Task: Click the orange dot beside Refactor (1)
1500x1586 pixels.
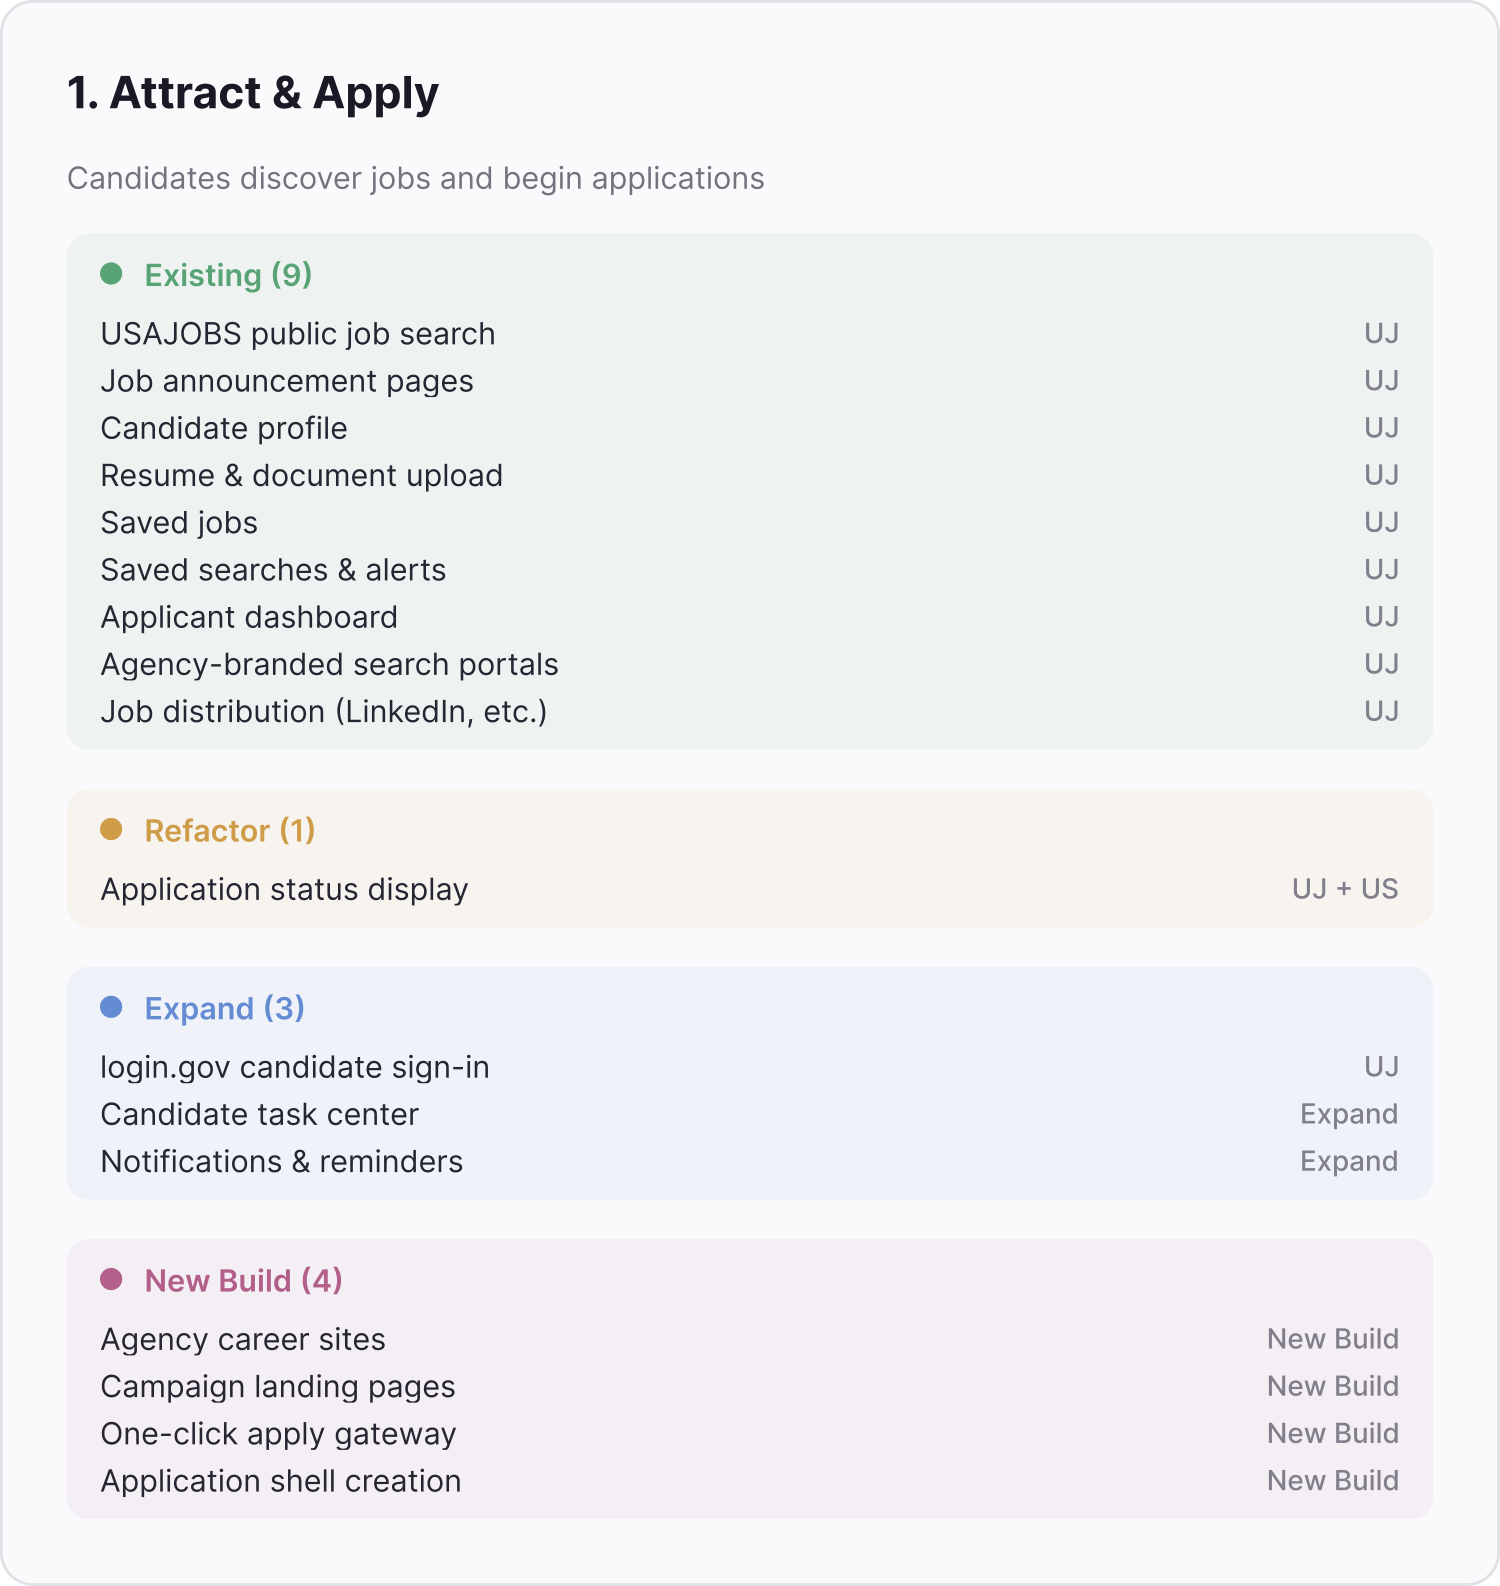Action: coord(111,830)
